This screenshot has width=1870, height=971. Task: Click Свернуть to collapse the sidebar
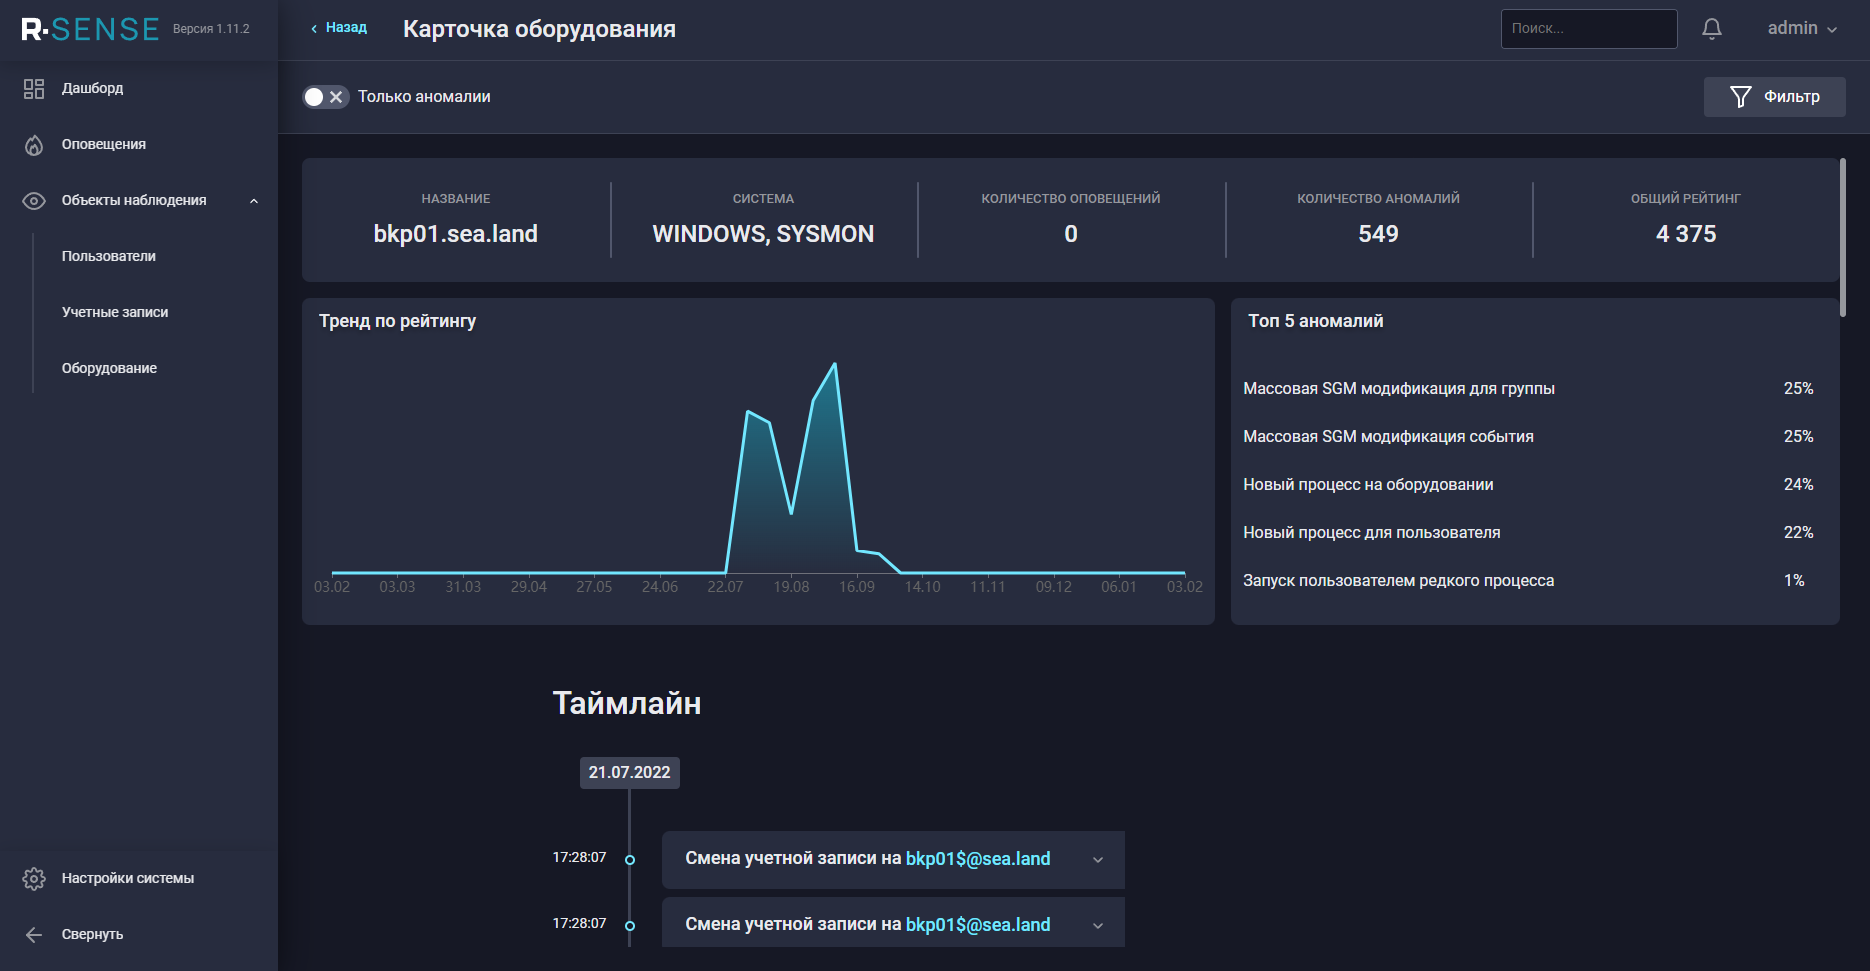pos(92,935)
